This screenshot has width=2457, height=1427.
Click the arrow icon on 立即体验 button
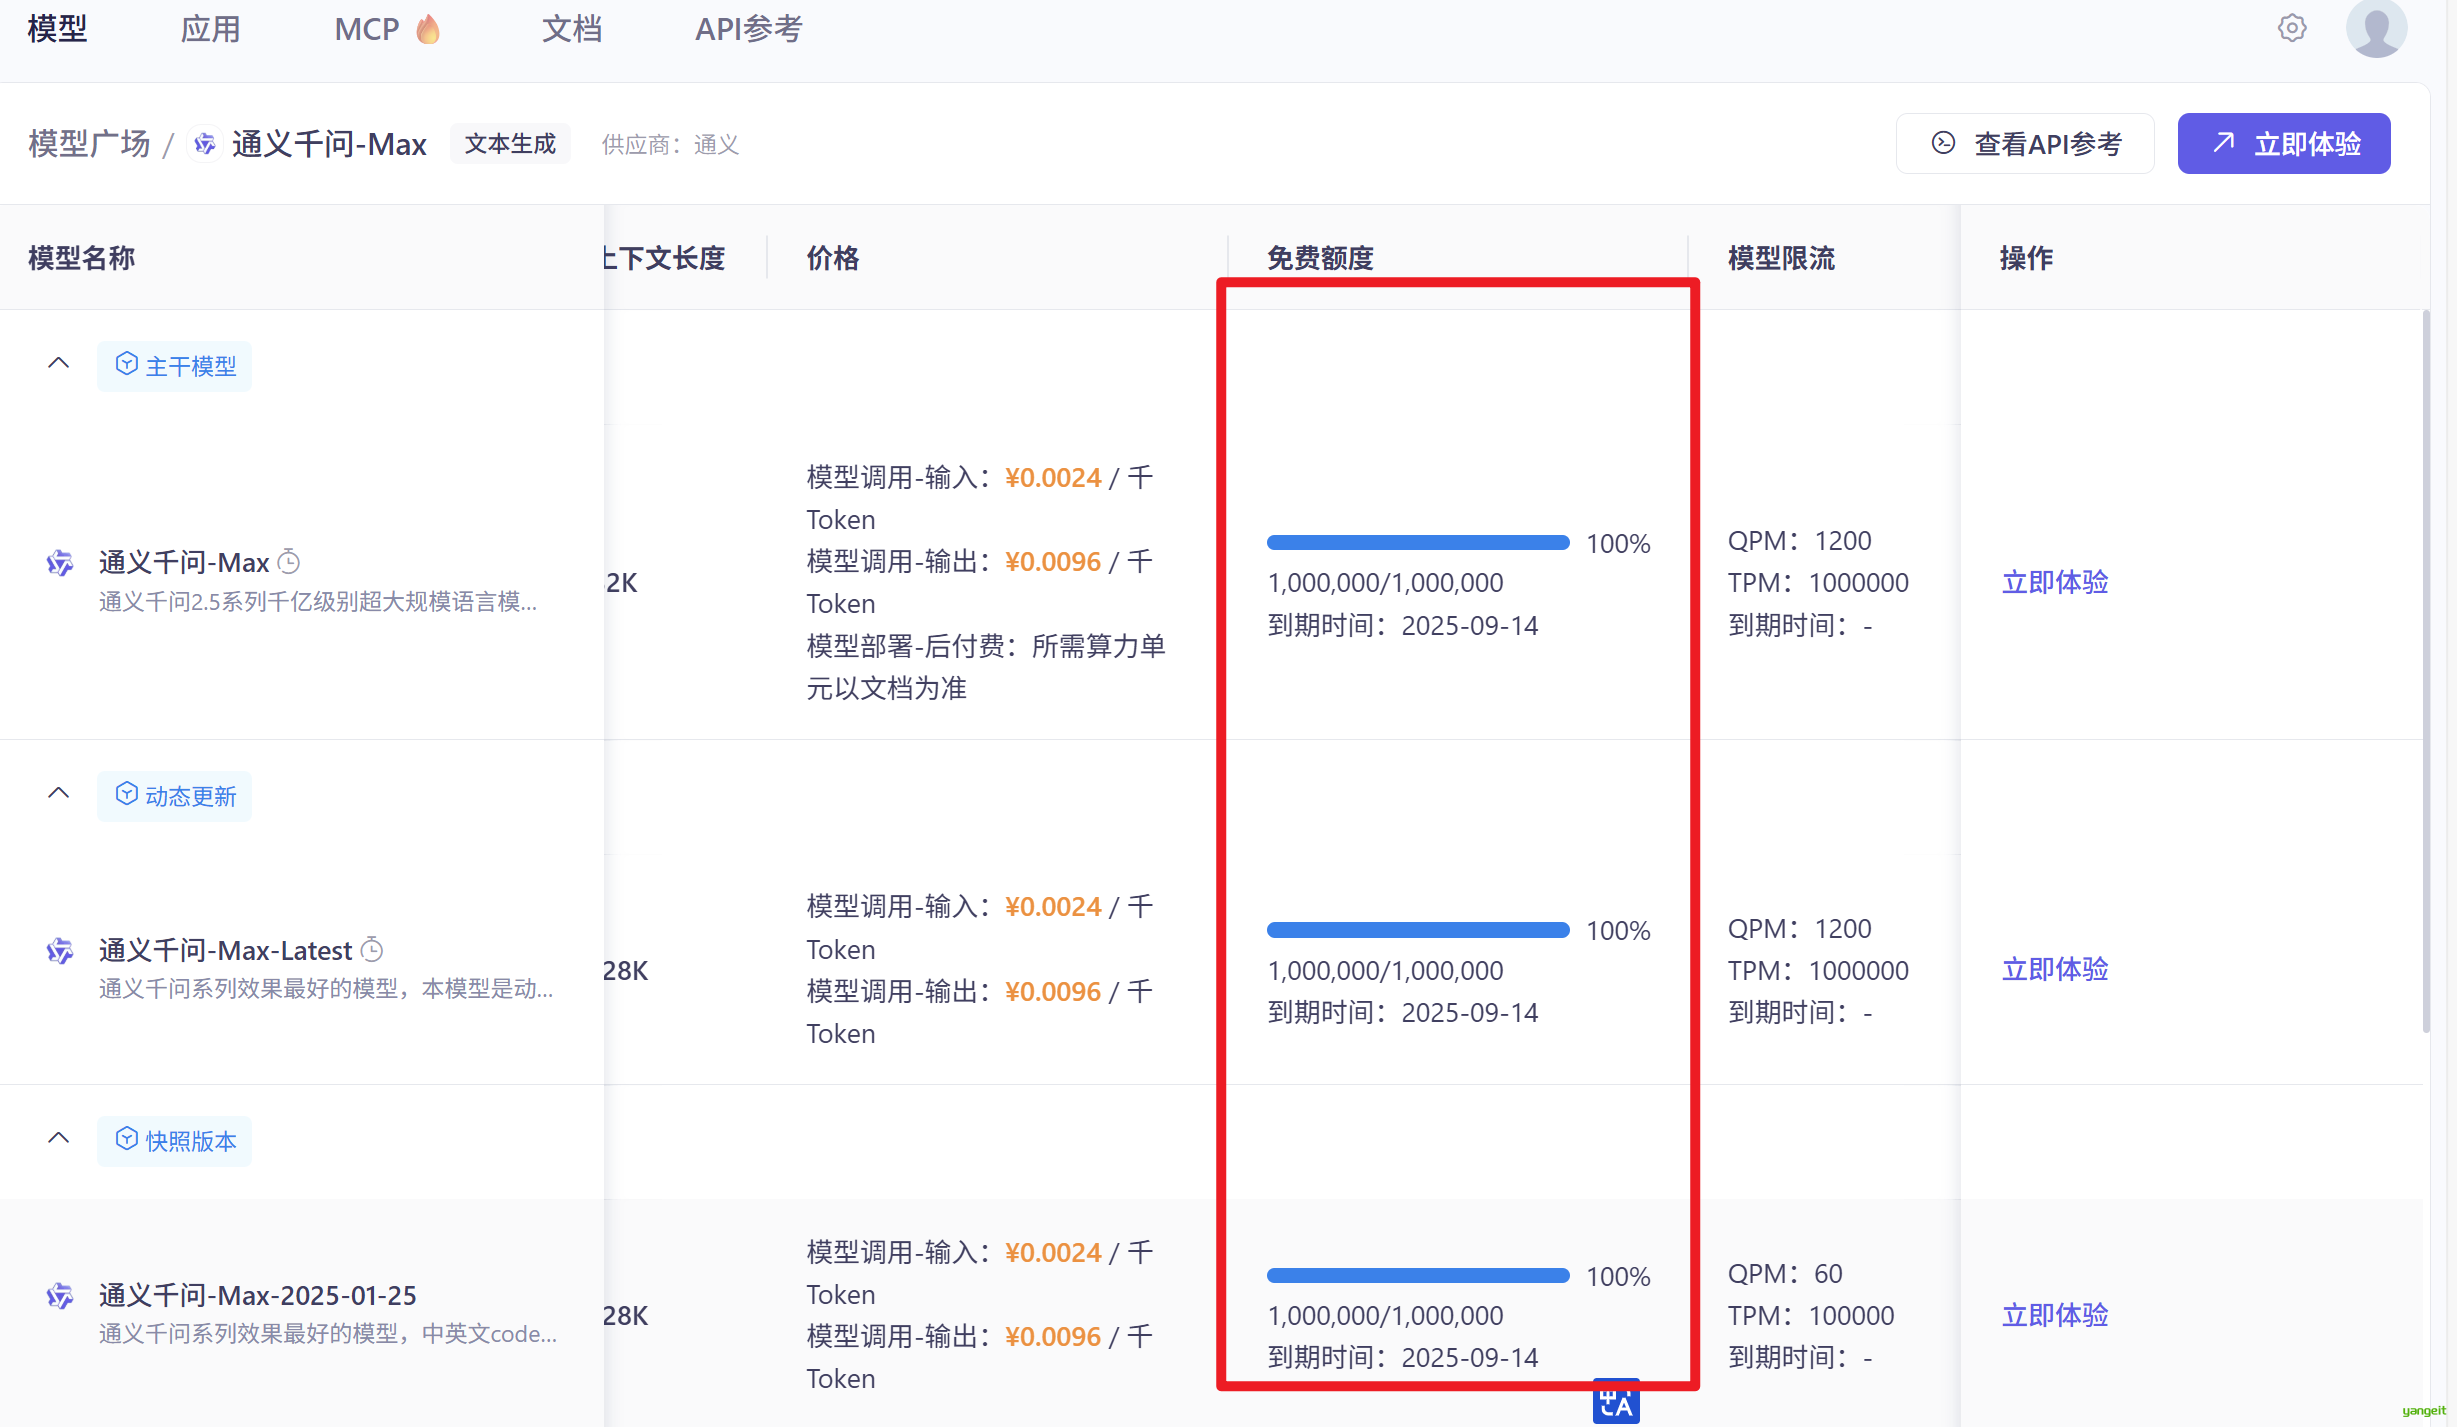pyautogui.click(x=2223, y=143)
